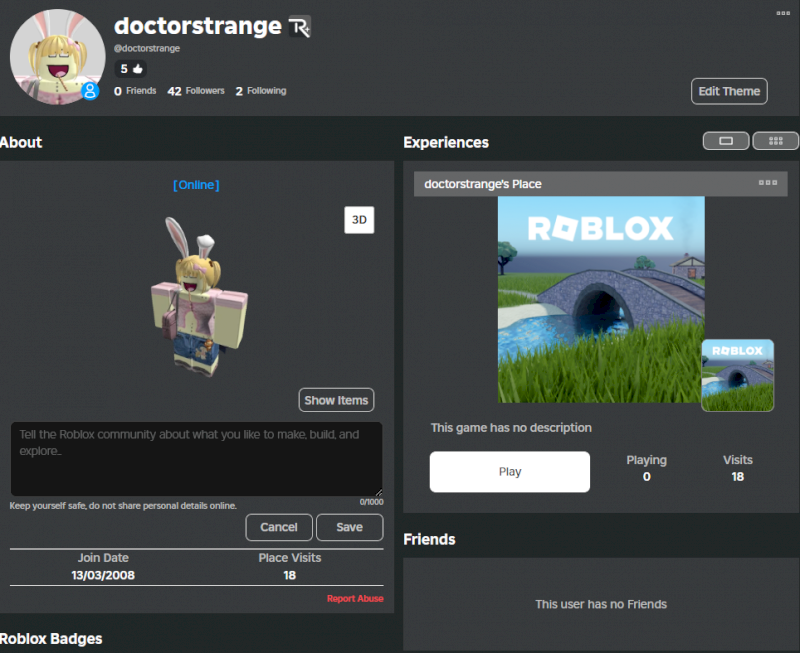Click the 0/1000 character counter

pyautogui.click(x=371, y=502)
